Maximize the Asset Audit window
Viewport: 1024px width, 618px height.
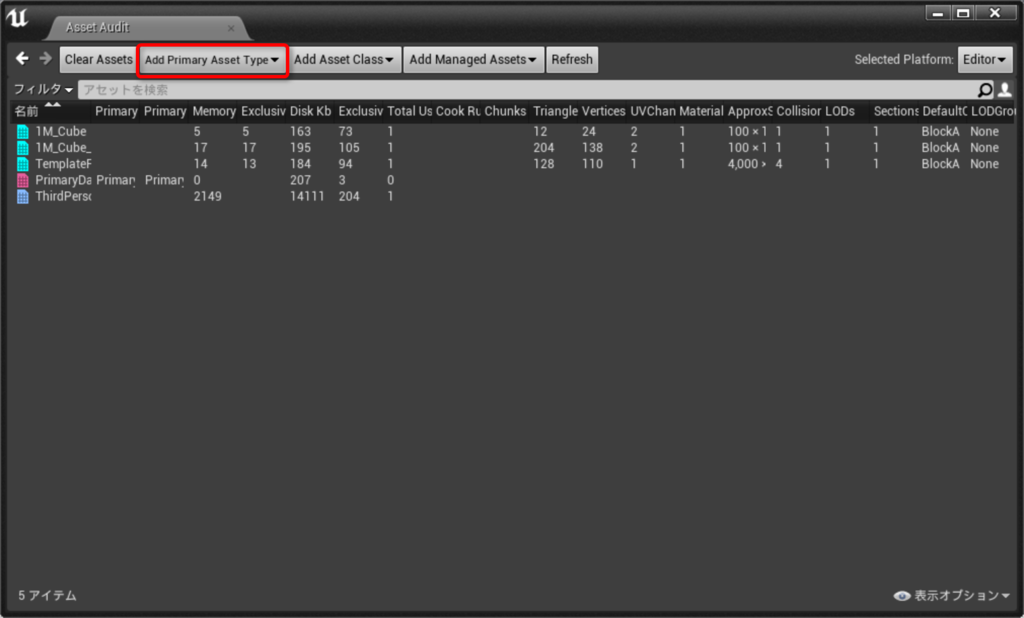click(x=963, y=12)
